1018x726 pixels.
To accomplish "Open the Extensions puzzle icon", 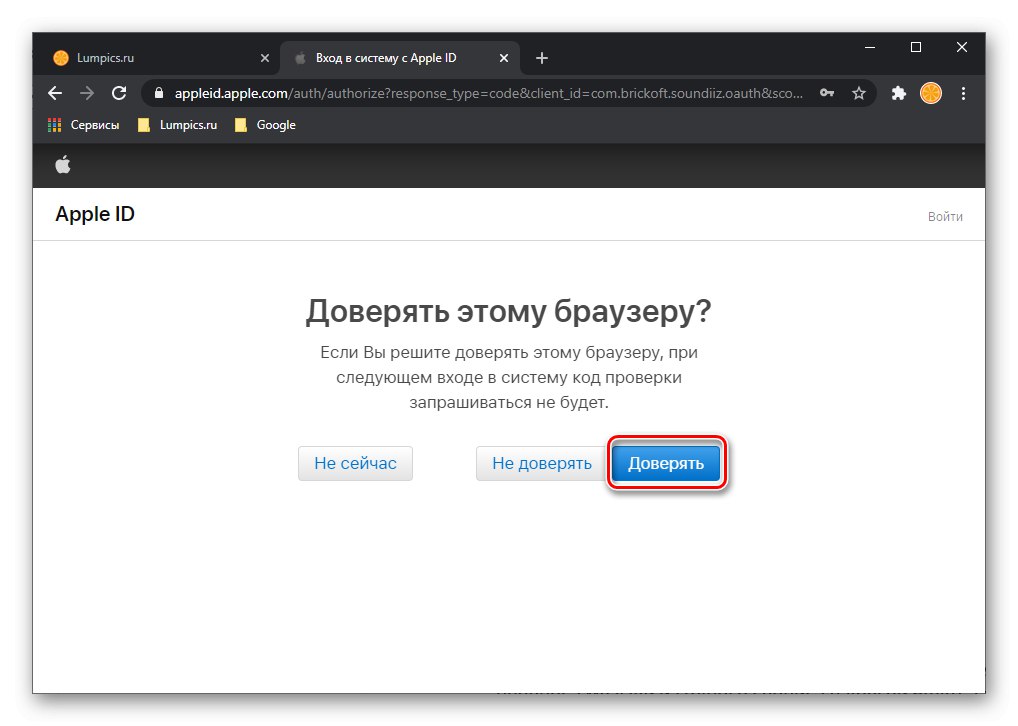I will point(899,94).
